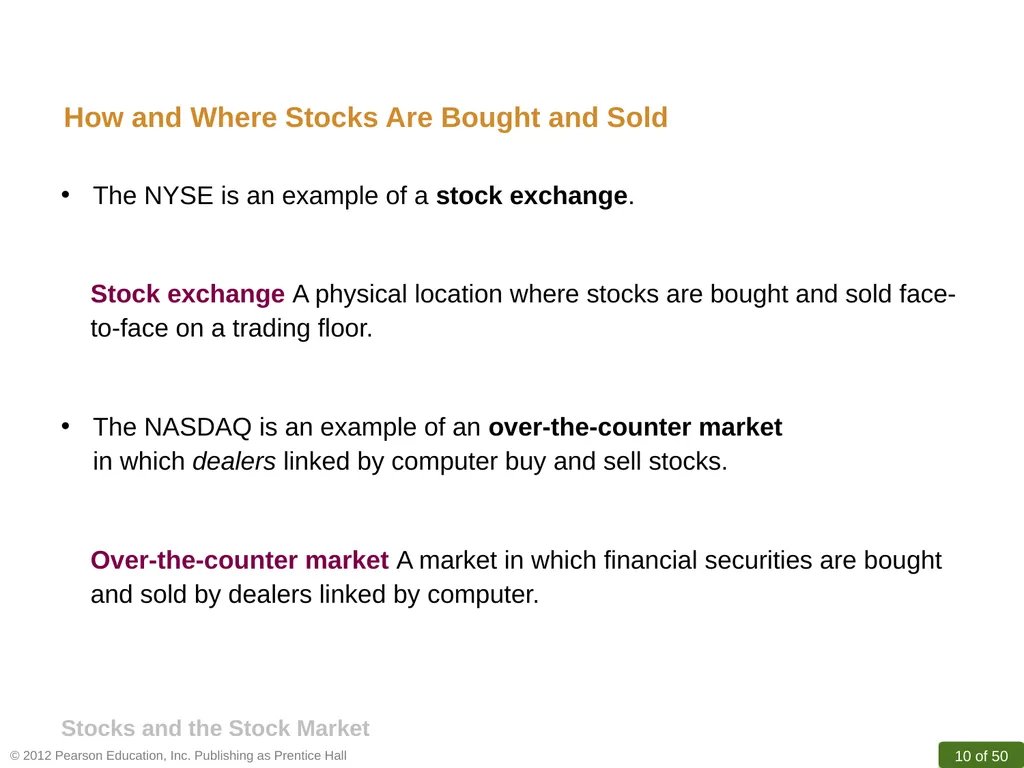Click the bold 'over-the-counter market' text in second bullet
The image size is (1024, 768).
tap(635, 427)
